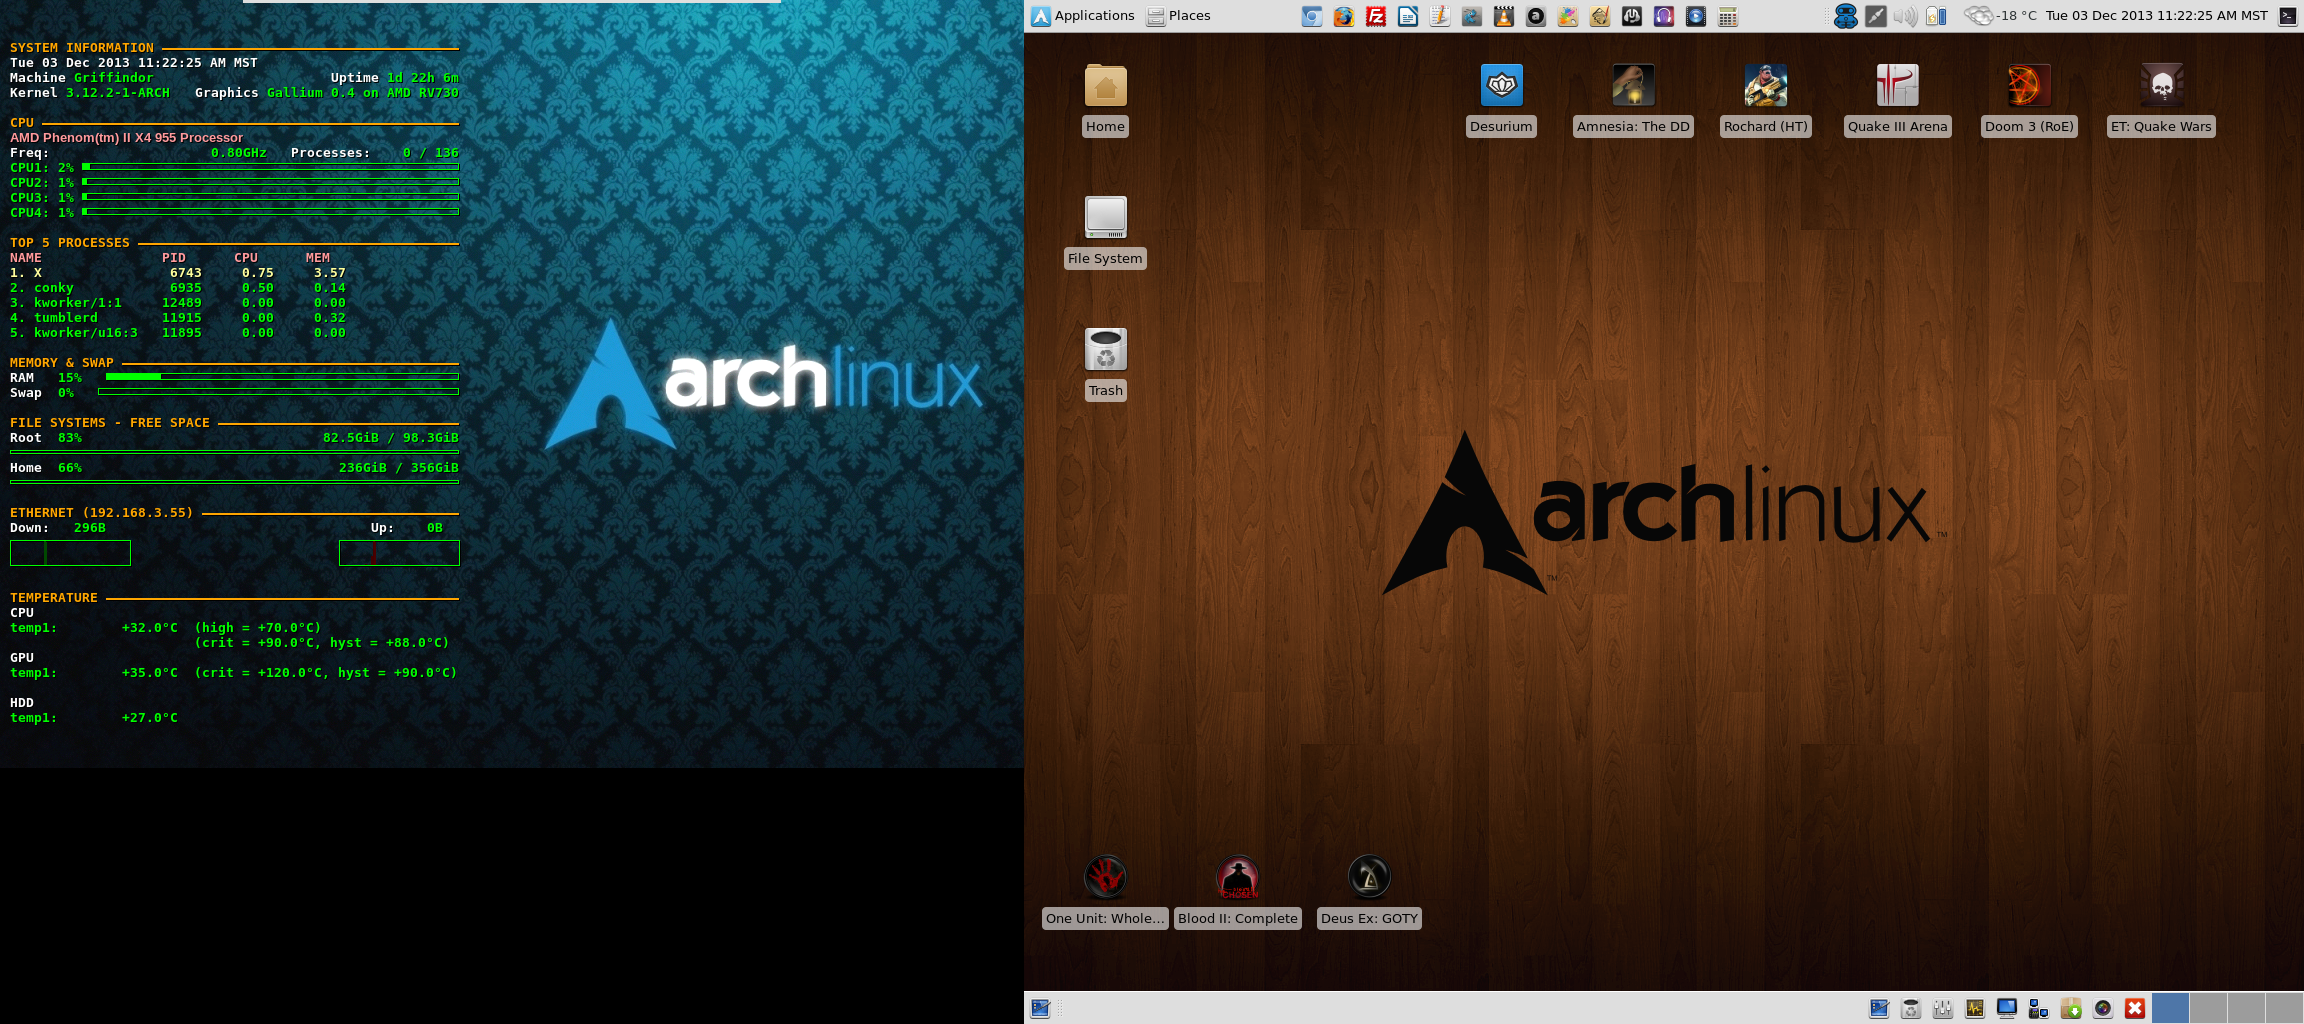This screenshot has height=1024, width=2304.
Task: Select Rochard (HT) desktop launcher
Action: [x=1766, y=100]
